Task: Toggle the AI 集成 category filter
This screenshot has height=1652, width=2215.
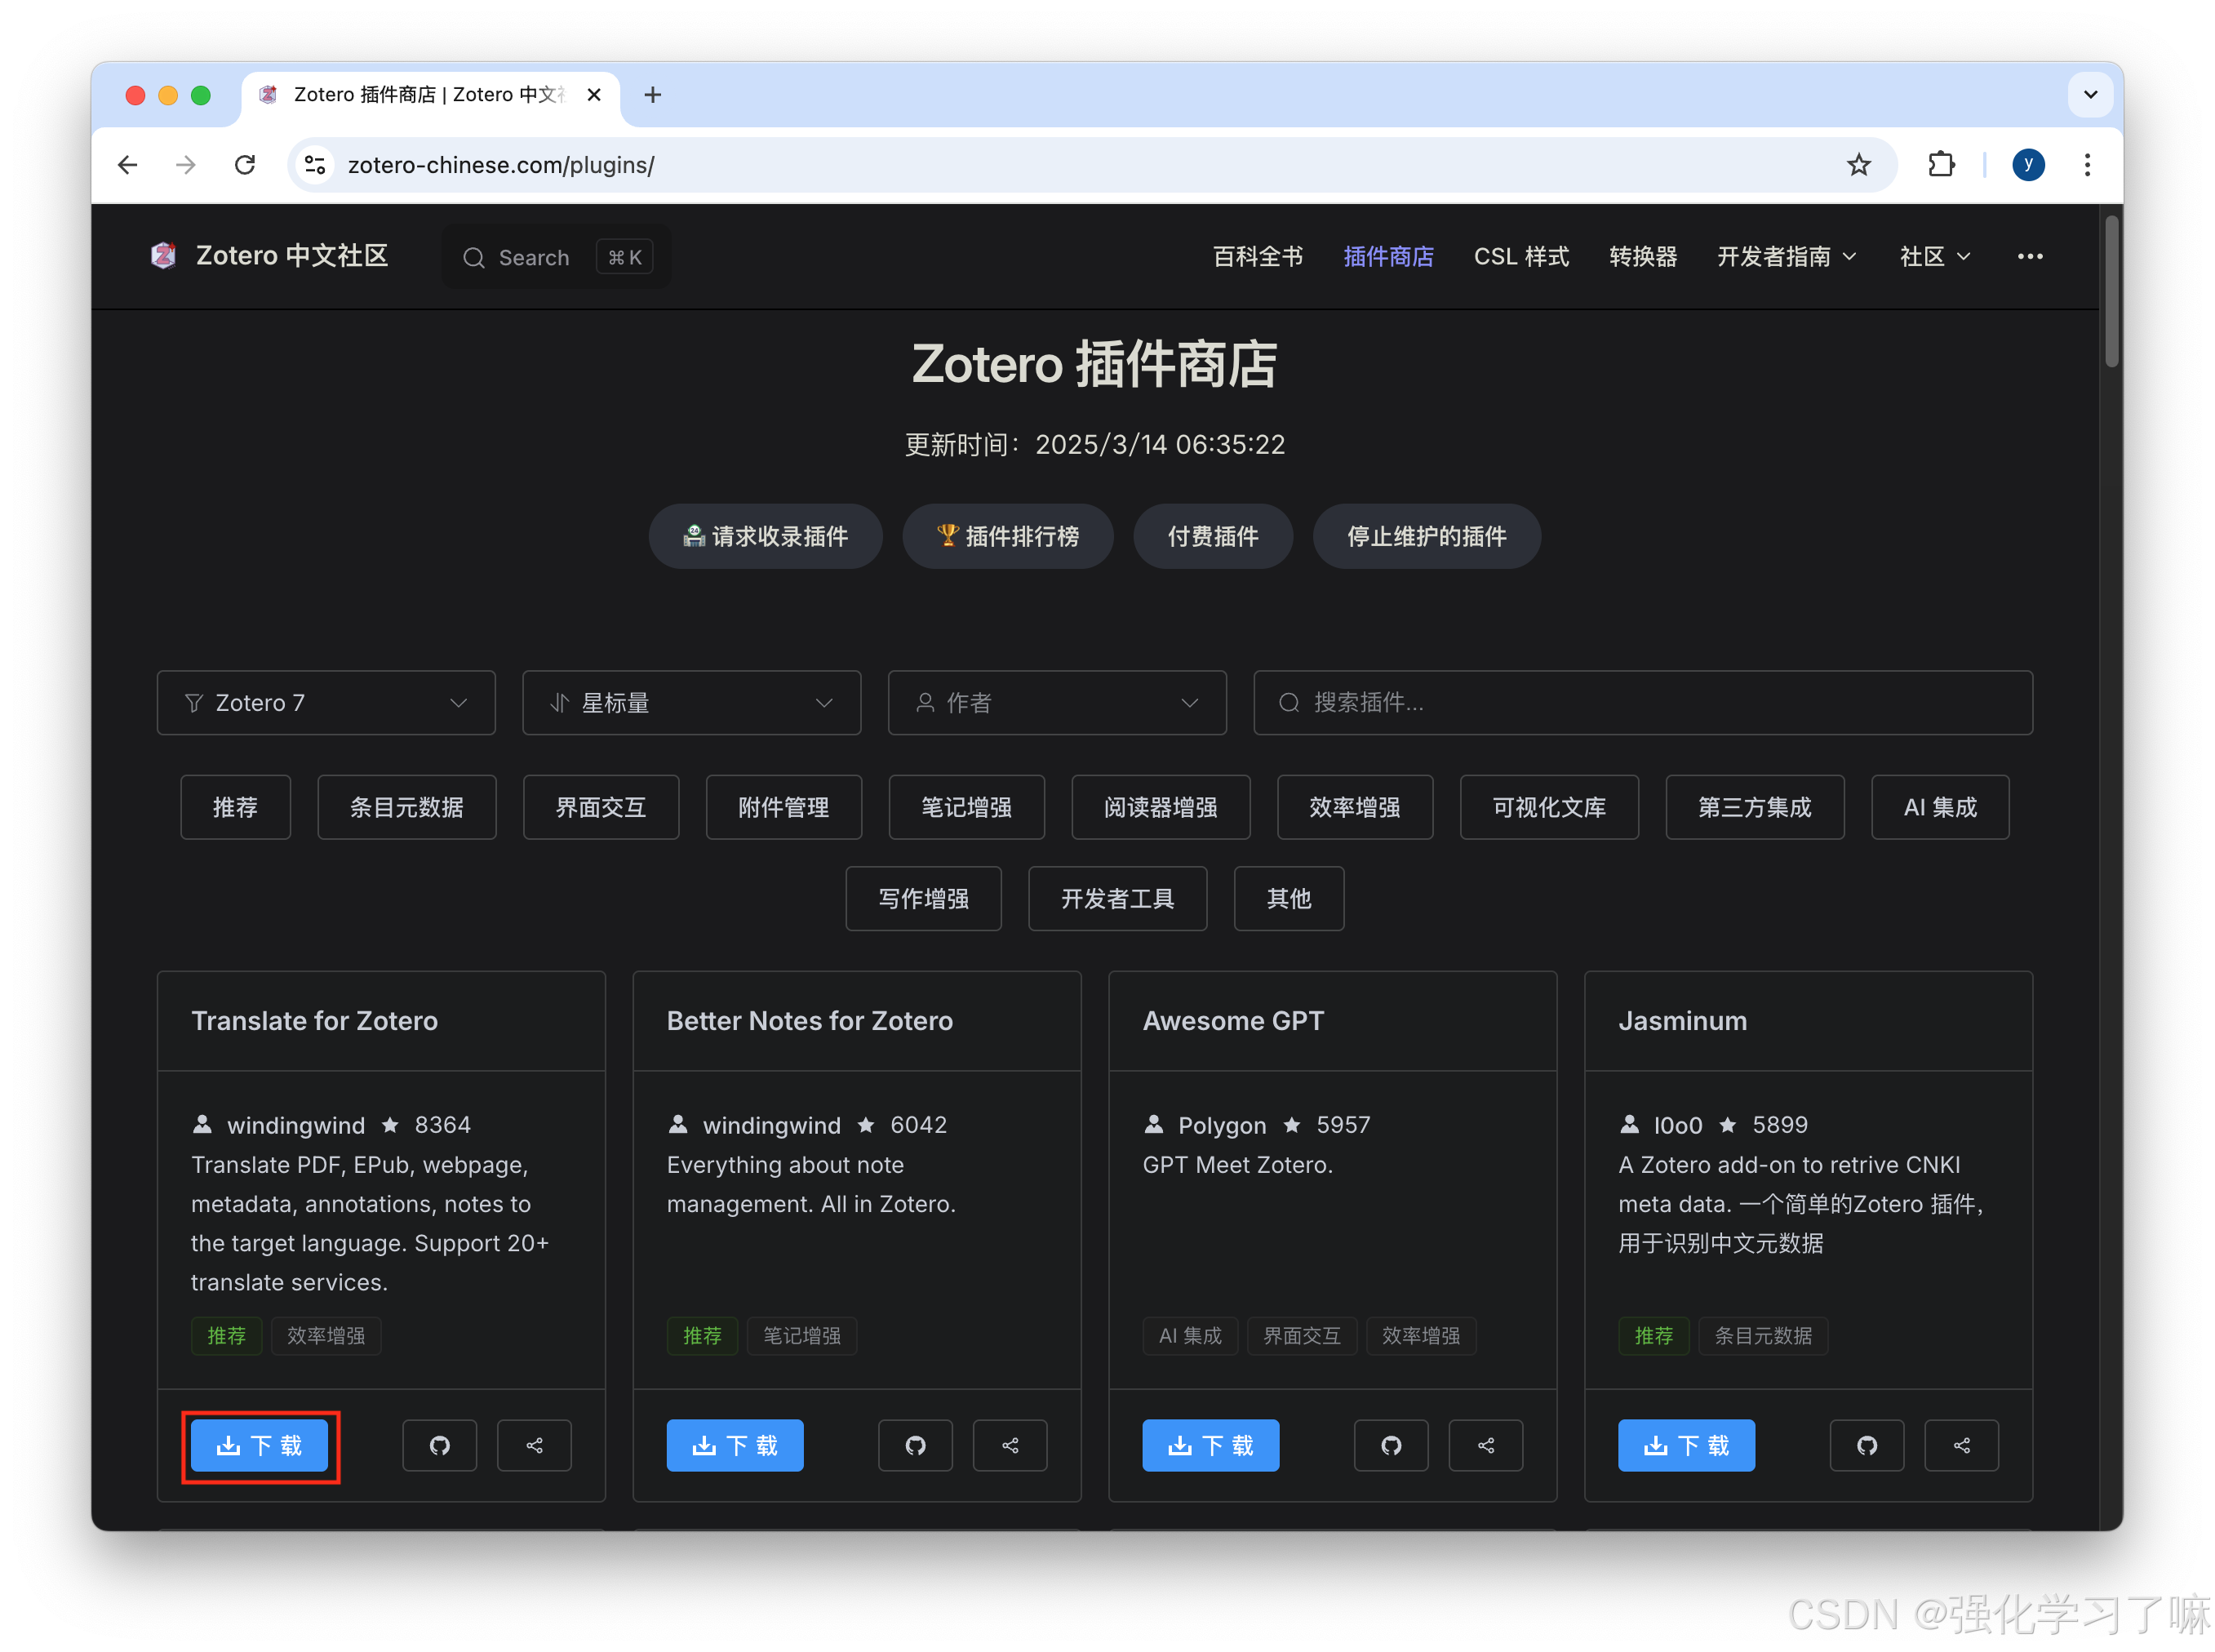Action: click(x=1939, y=807)
